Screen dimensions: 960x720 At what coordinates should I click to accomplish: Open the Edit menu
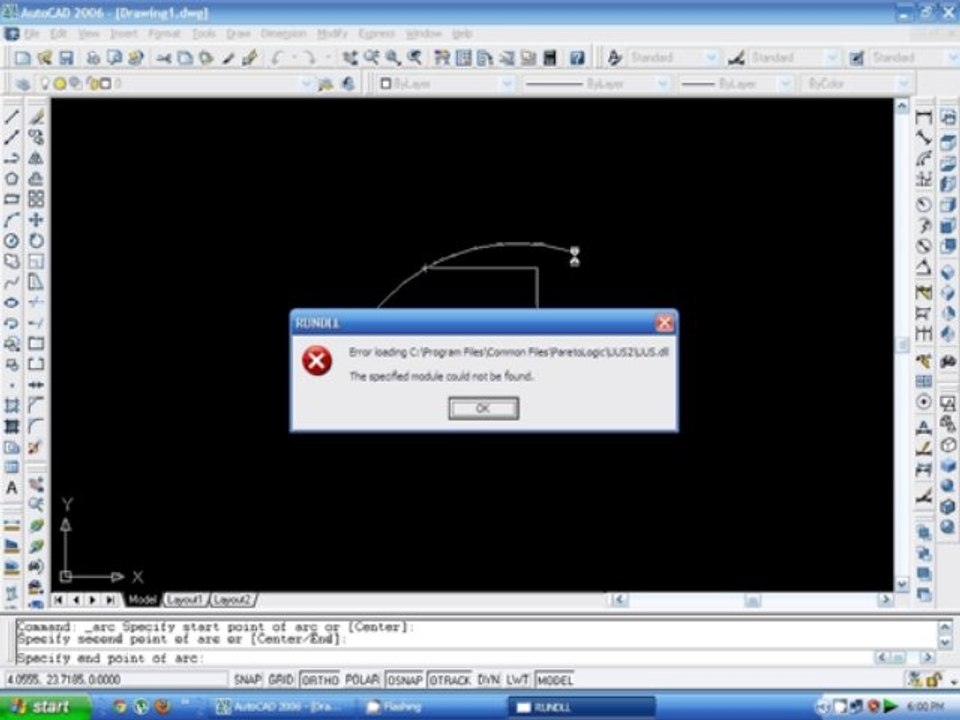[58, 34]
